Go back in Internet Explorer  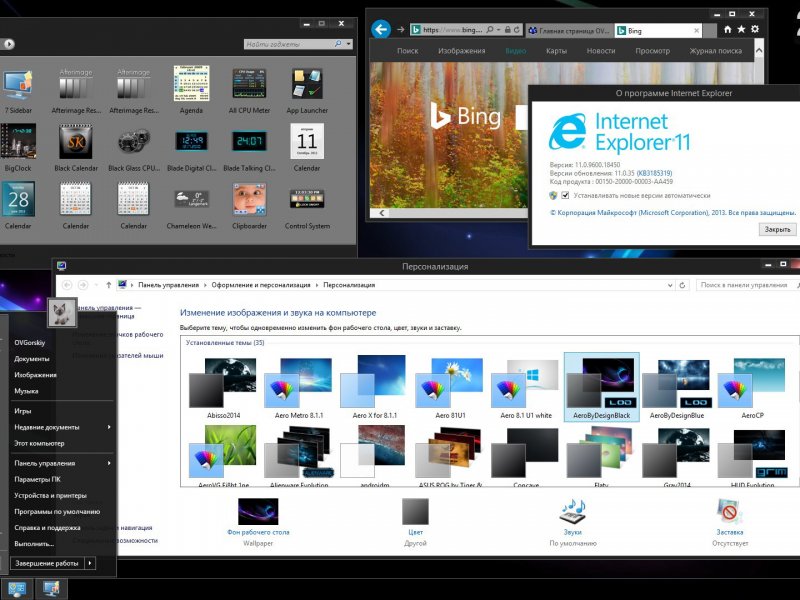[381, 30]
